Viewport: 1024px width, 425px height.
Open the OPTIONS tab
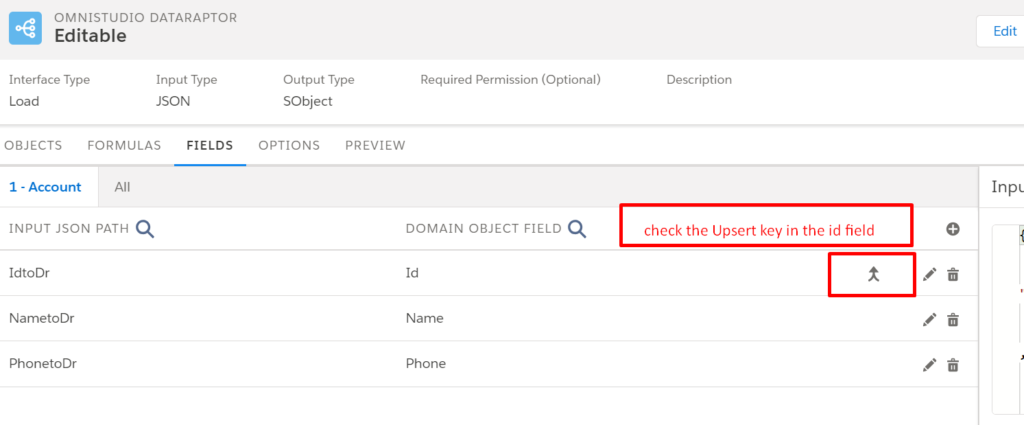pyautogui.click(x=289, y=146)
